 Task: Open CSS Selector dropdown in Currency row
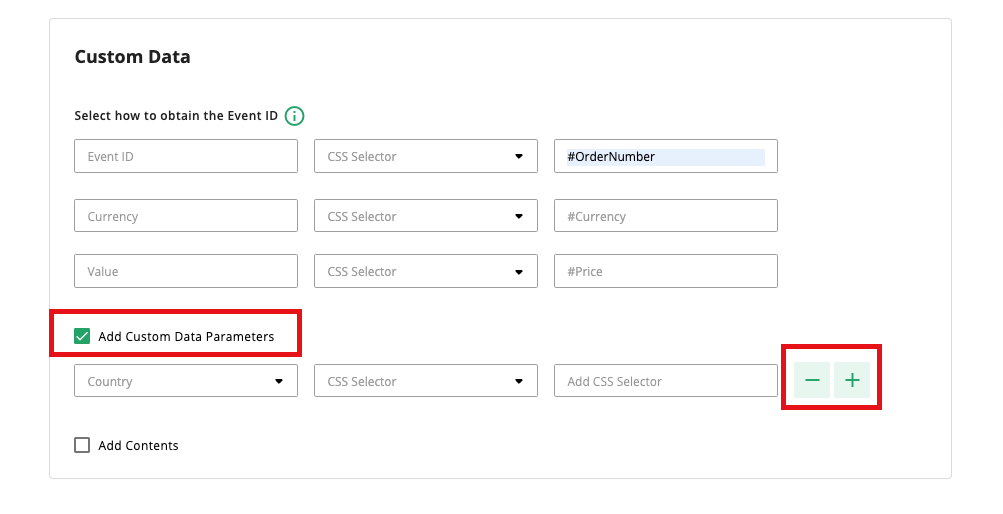tap(426, 216)
